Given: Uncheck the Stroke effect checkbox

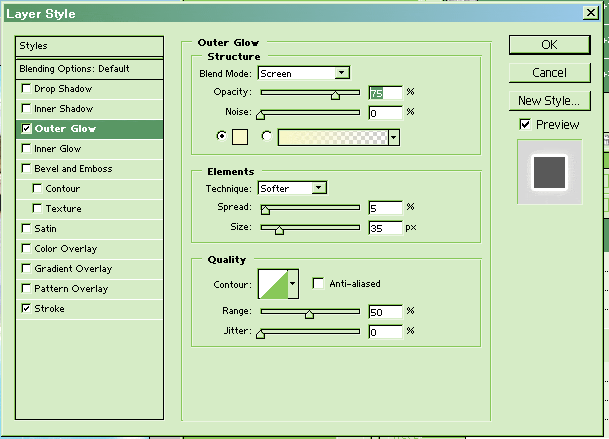Looking at the screenshot, I should coord(27,309).
